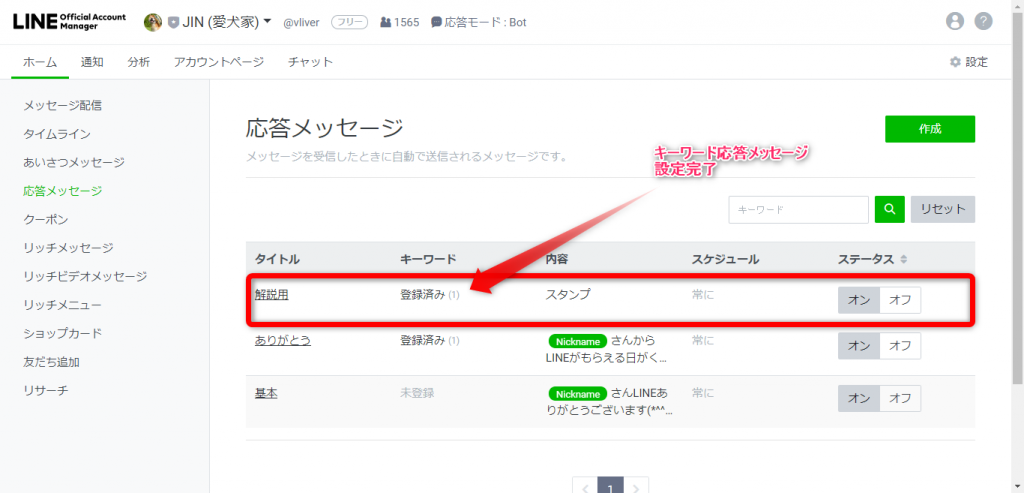1024x493 pixels.
Task: Sort by the ステータス column arrows
Action: (904, 259)
